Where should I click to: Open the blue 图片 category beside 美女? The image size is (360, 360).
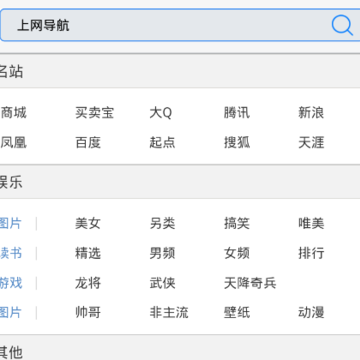(11, 223)
